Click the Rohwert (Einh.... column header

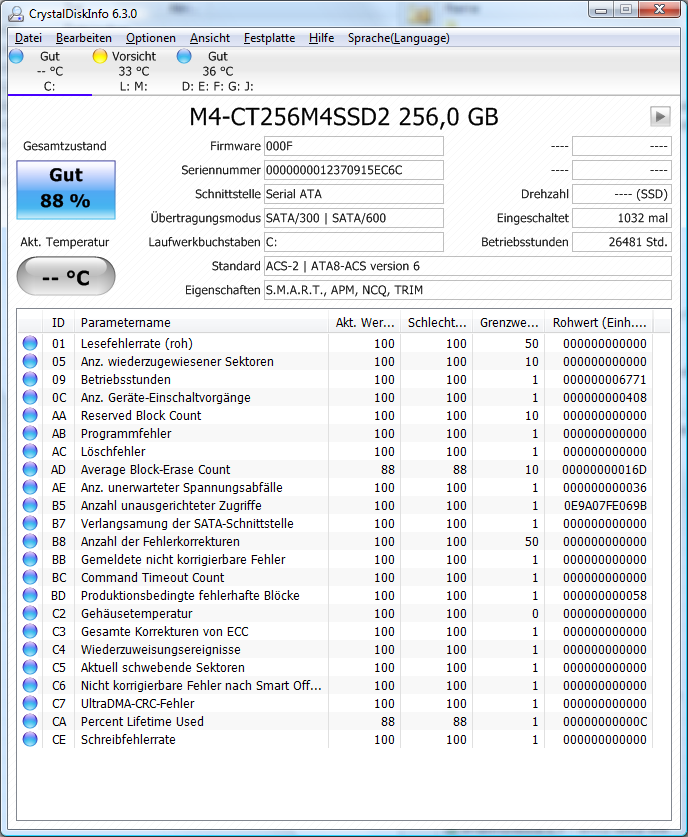599,322
